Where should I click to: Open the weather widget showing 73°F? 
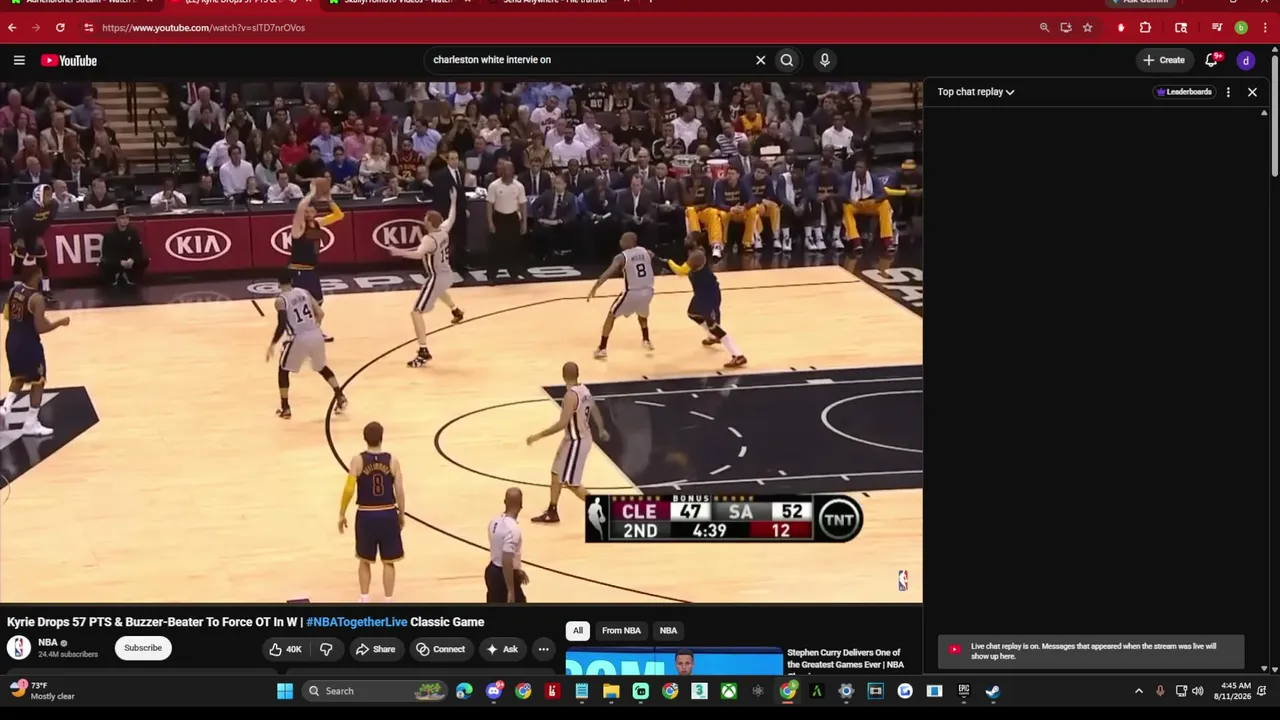pos(42,691)
